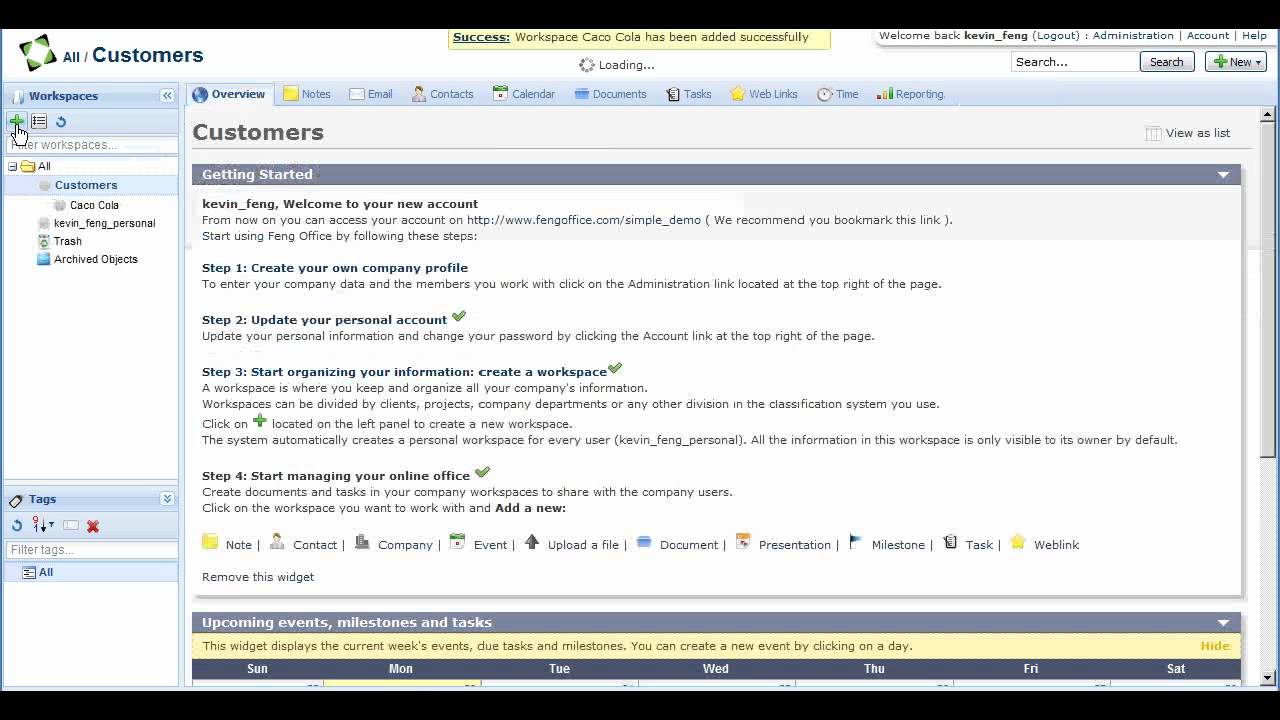1280x720 pixels.
Task: Click the vertical scrollbar down arrow
Action: [x=1269, y=677]
